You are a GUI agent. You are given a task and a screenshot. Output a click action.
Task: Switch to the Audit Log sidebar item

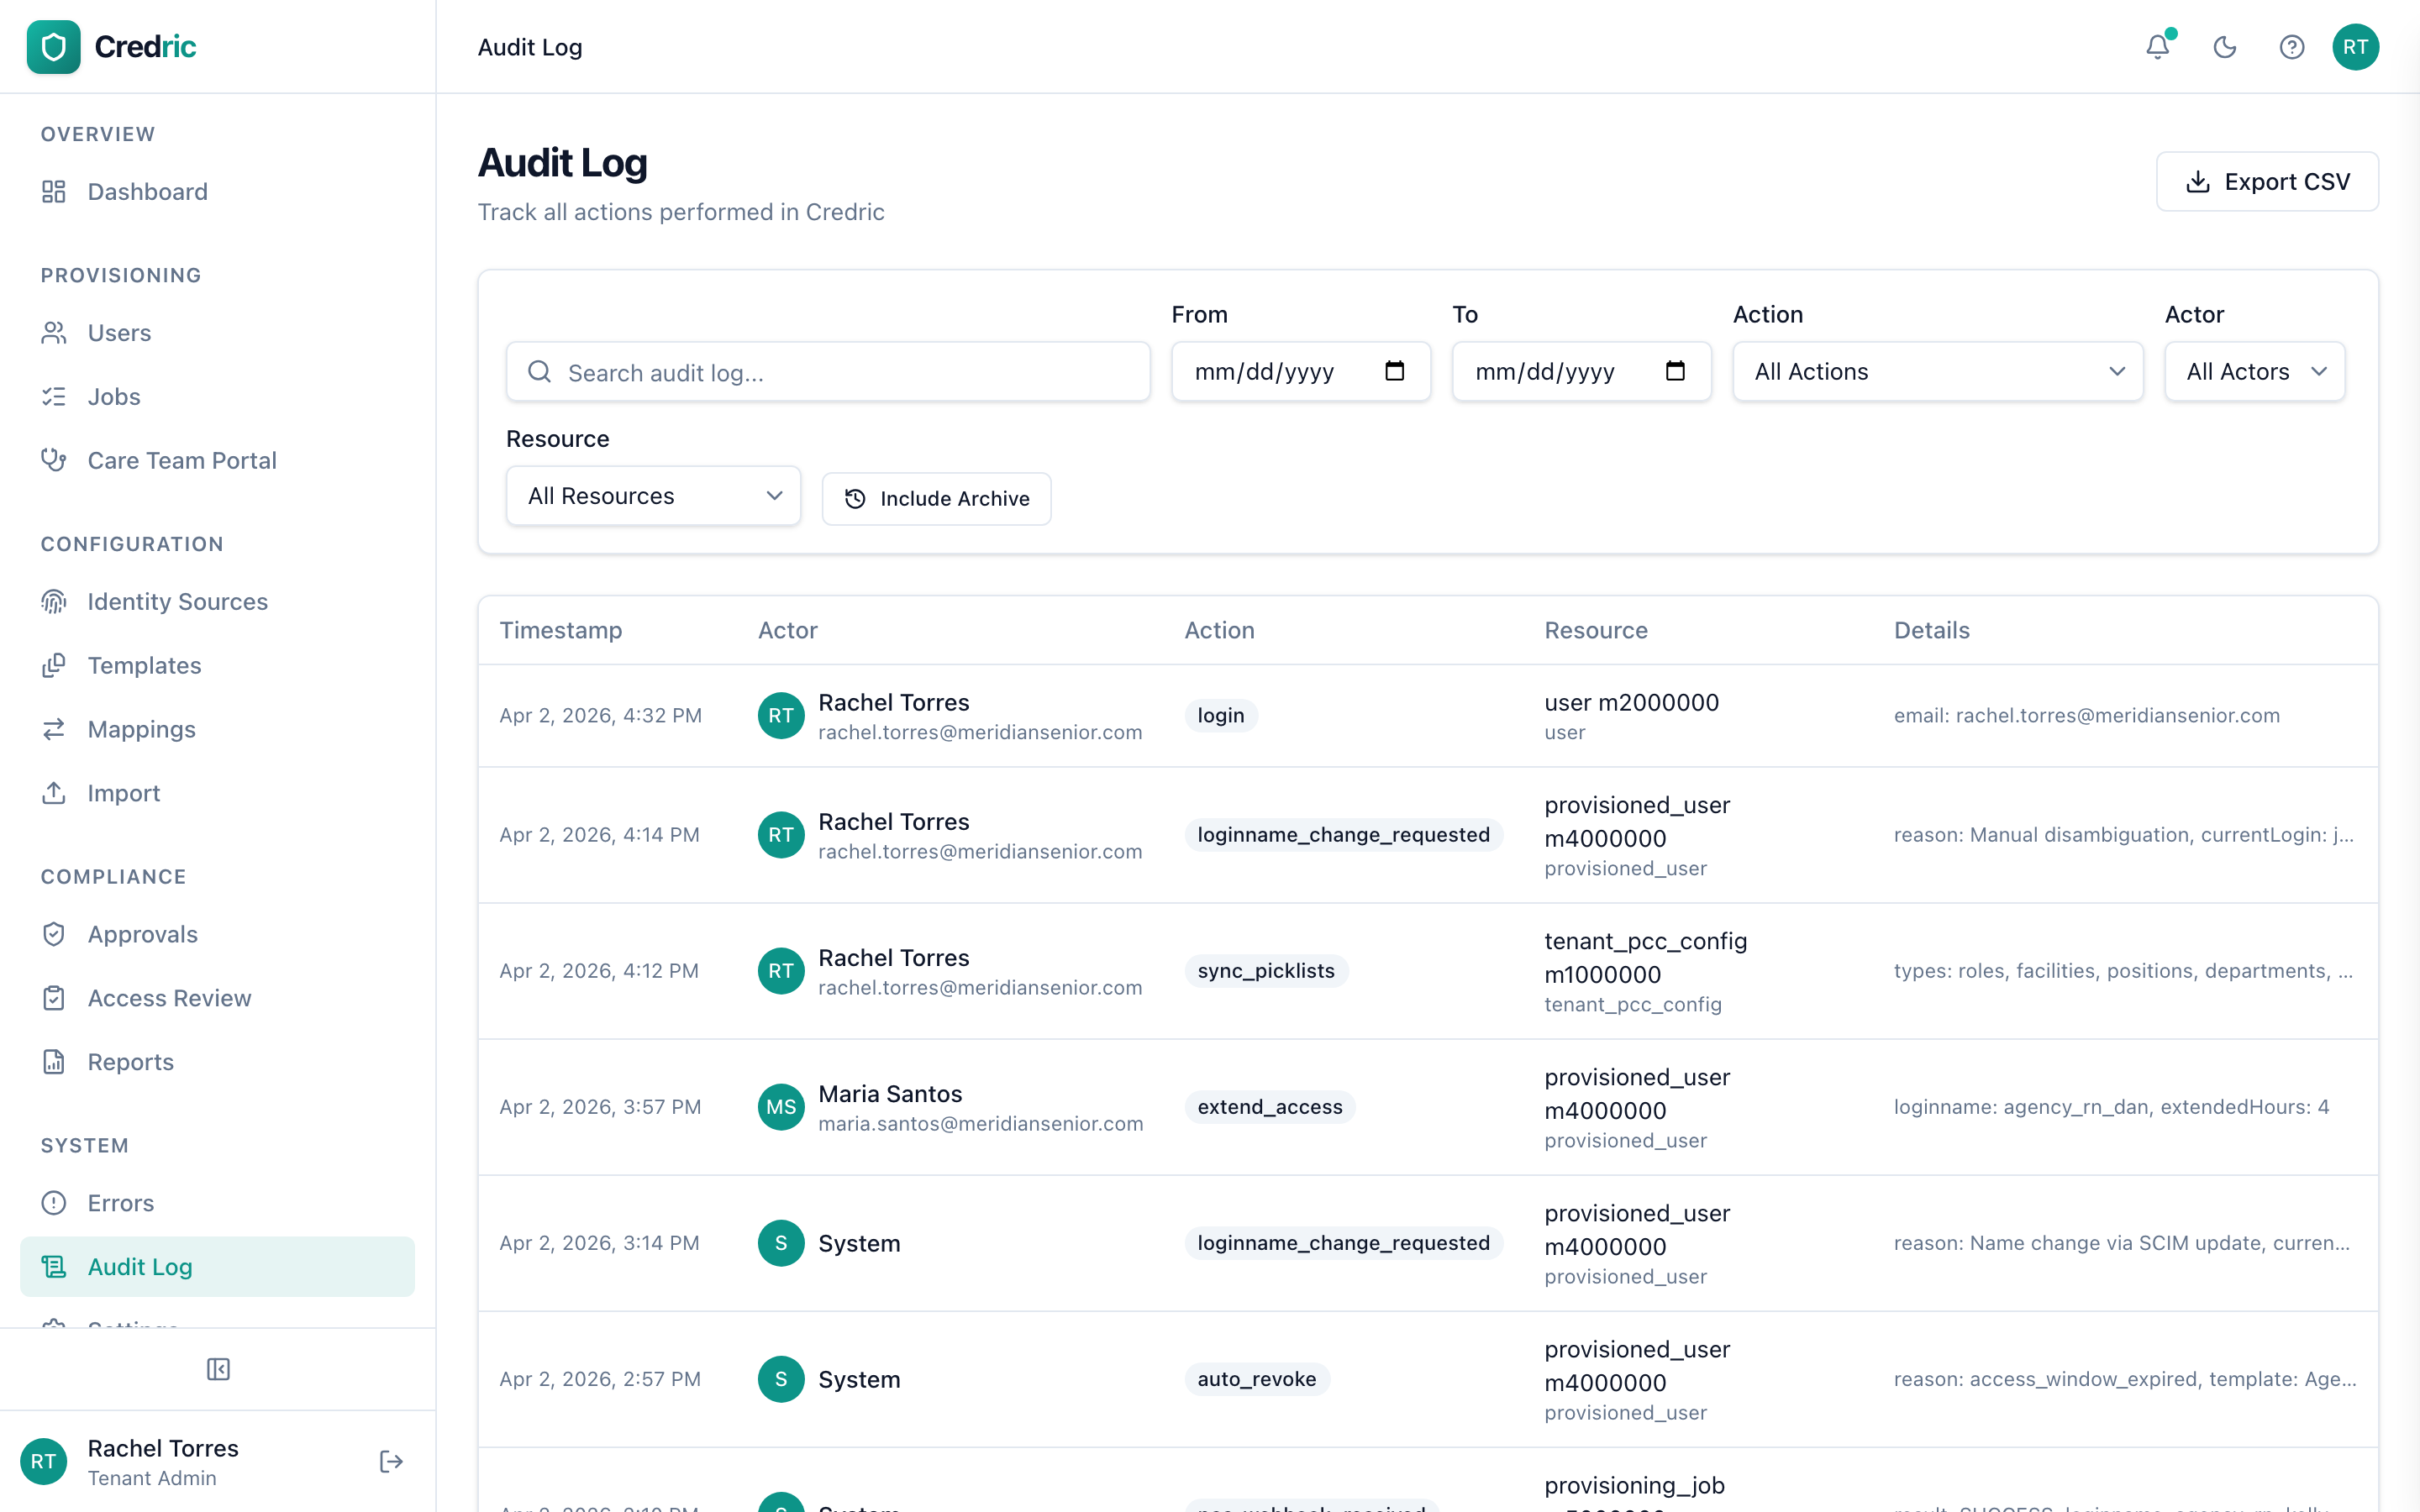point(139,1266)
